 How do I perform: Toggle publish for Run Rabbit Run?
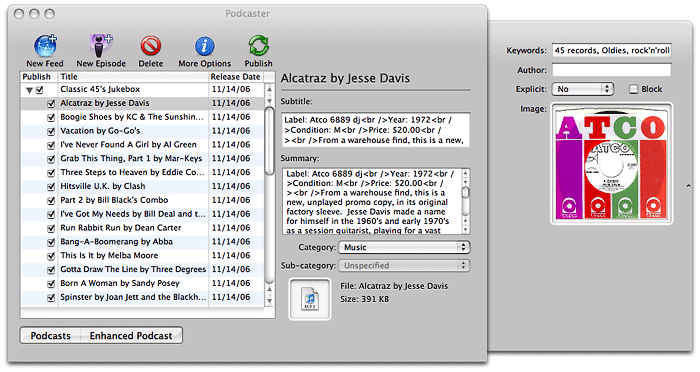tap(51, 228)
